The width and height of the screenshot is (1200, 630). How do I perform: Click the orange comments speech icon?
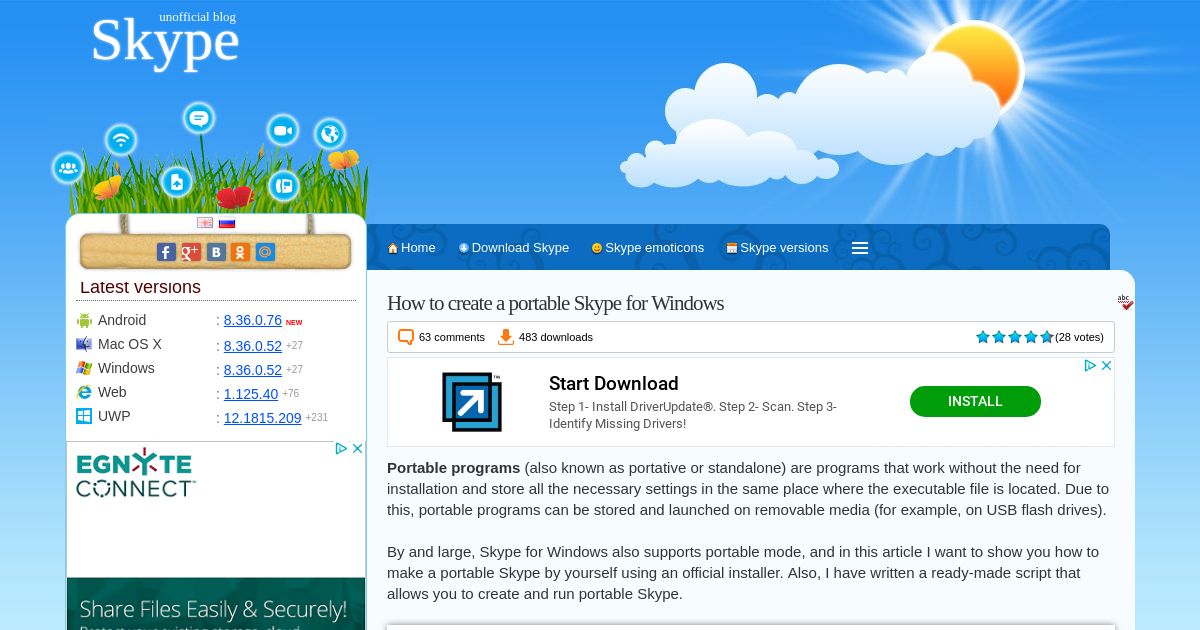(x=406, y=337)
